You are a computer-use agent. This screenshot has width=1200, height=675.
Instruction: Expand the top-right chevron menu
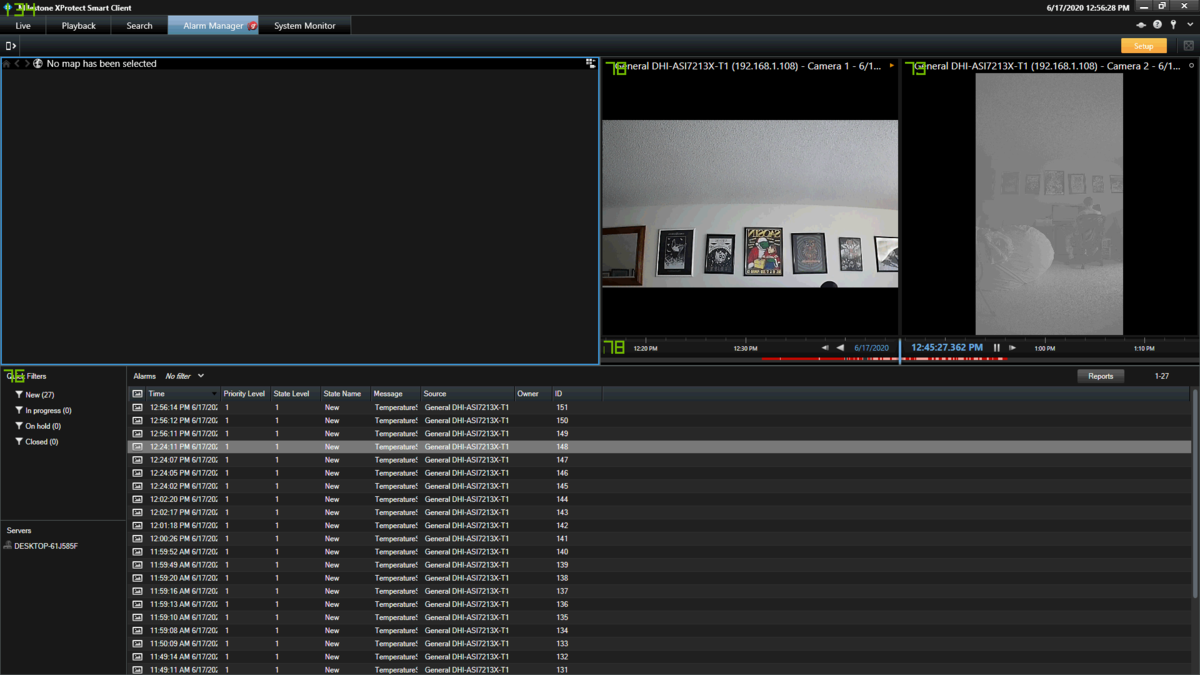tap(1189, 25)
